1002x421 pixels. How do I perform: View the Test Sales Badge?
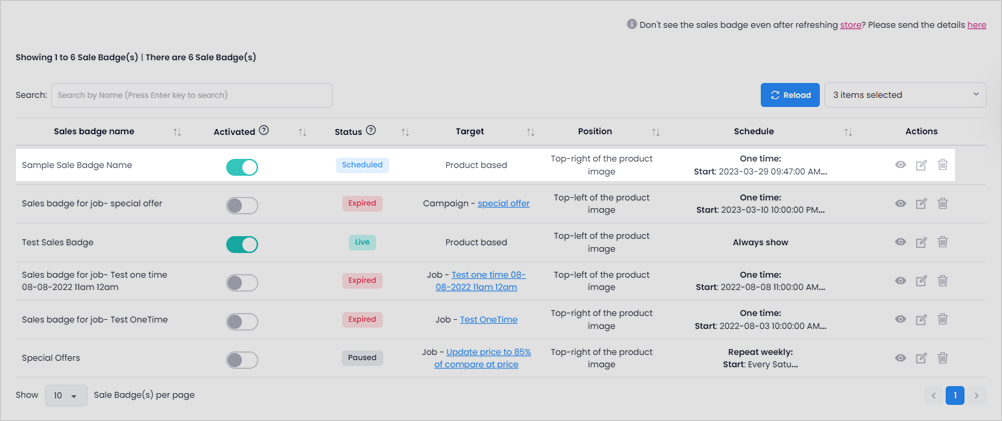click(x=900, y=242)
